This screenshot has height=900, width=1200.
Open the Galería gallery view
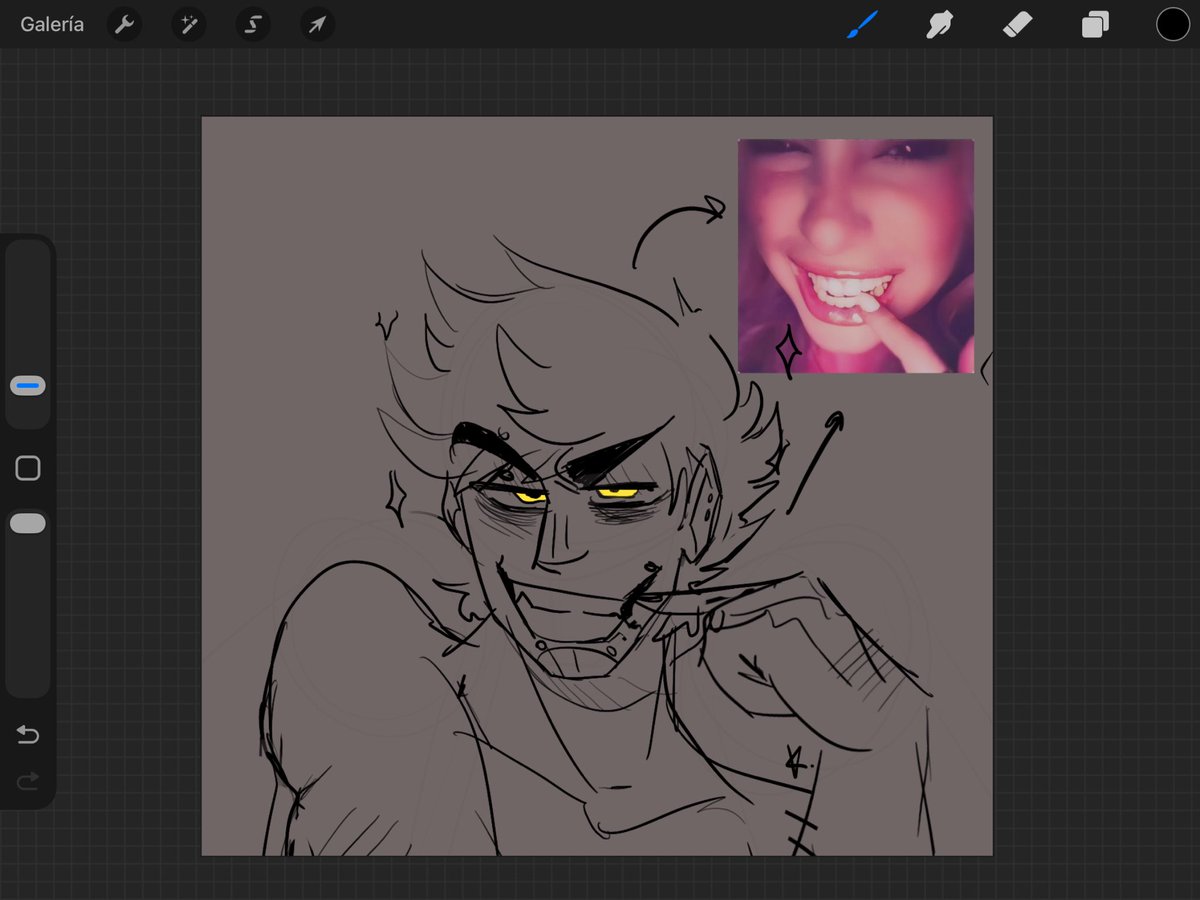(x=52, y=25)
